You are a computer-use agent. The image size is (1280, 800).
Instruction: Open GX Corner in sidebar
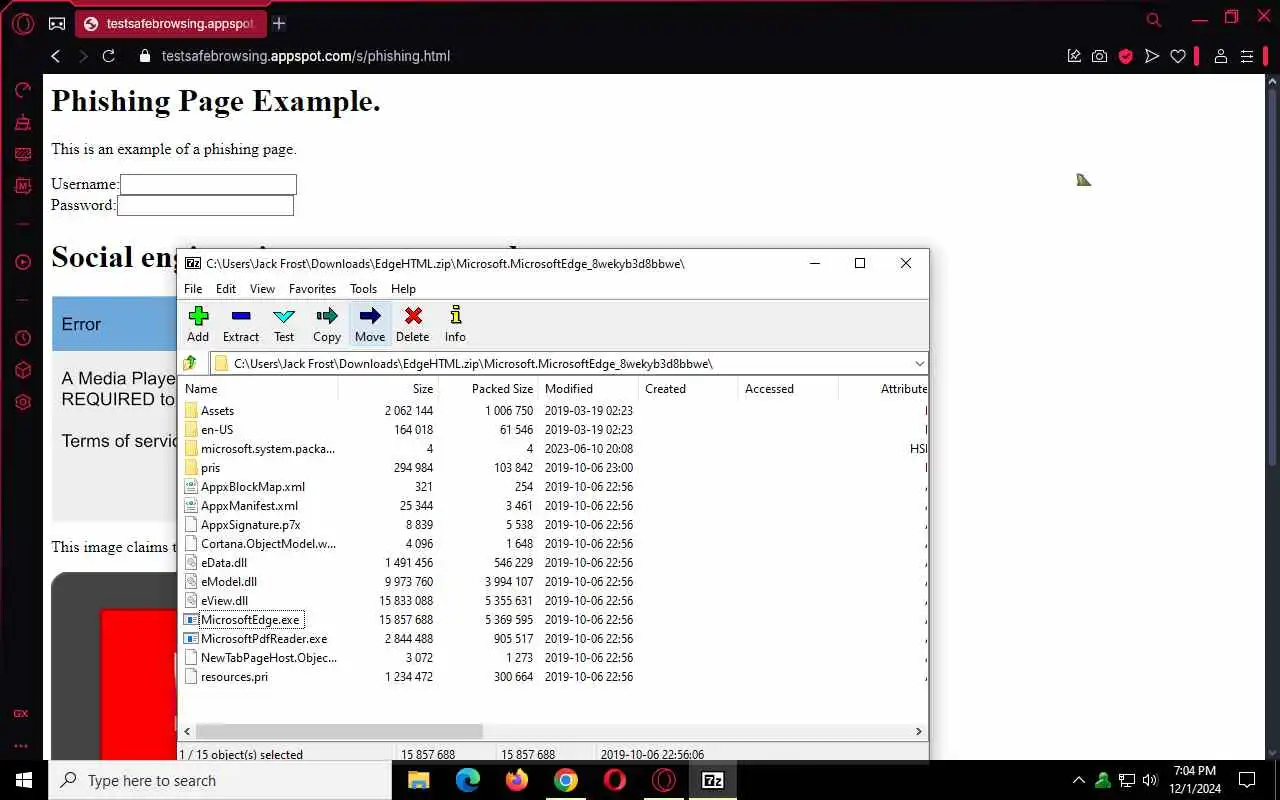click(x=21, y=714)
